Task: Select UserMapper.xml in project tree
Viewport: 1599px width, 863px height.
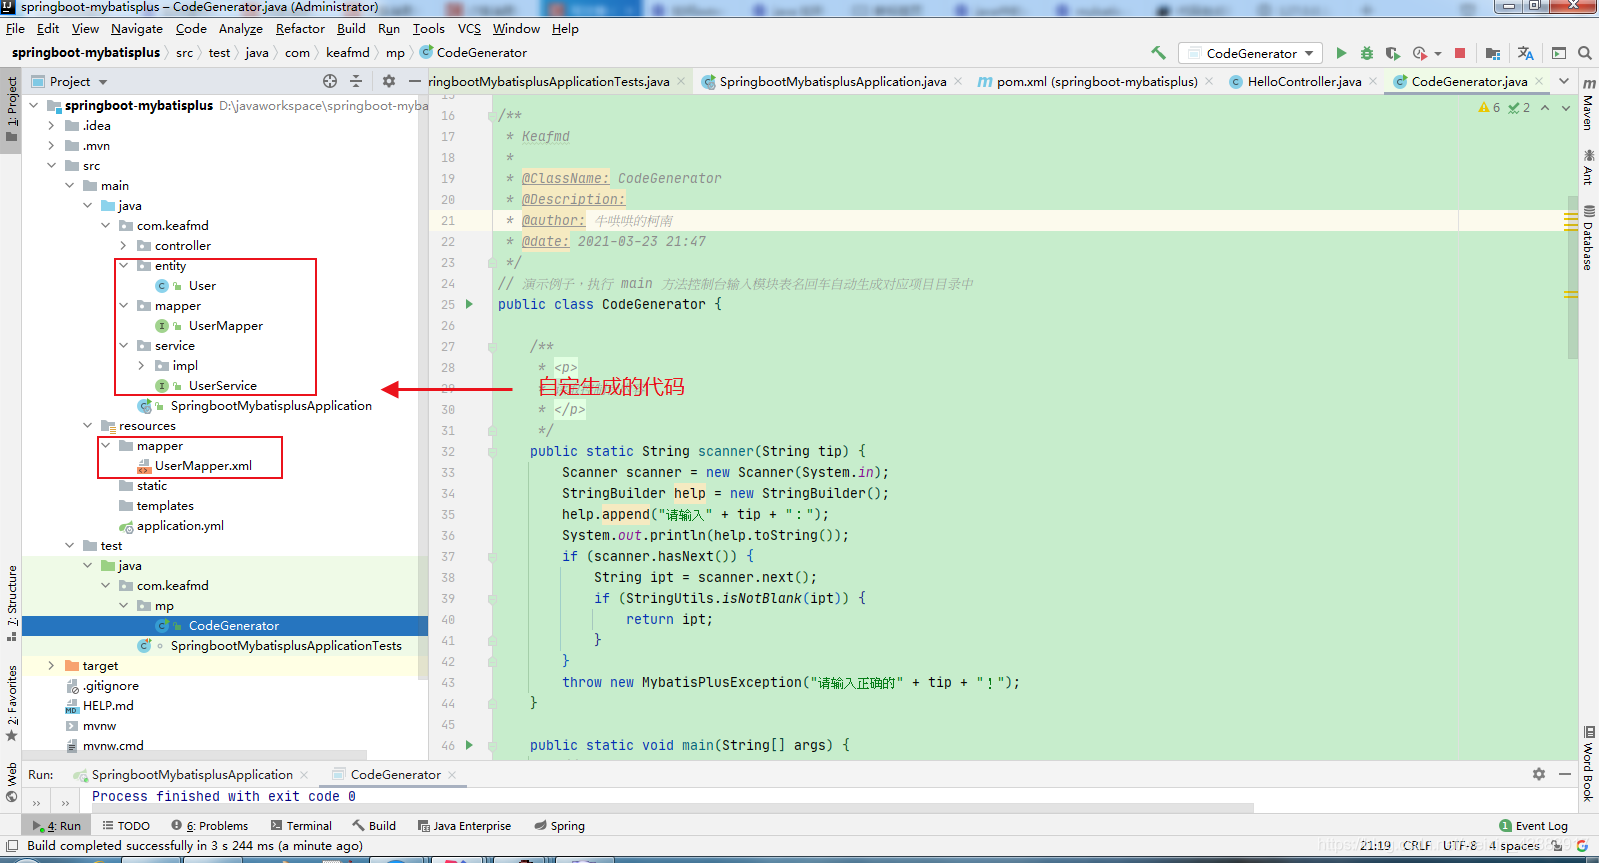Action: [203, 466]
